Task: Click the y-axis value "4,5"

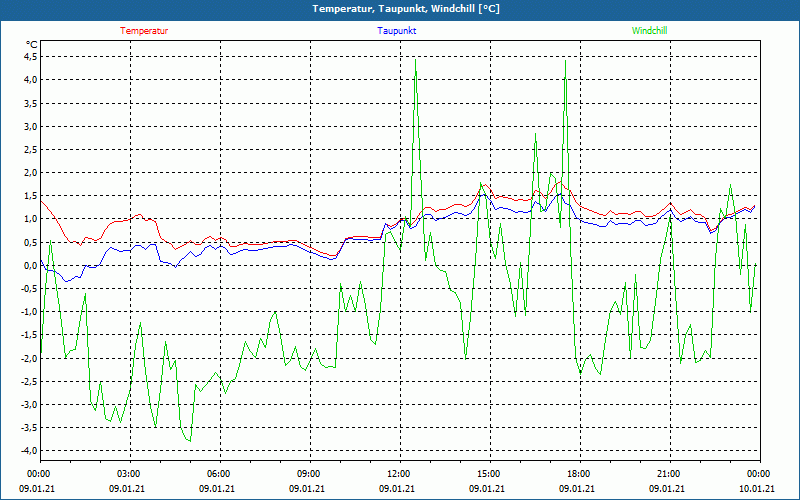Action: click(31, 57)
